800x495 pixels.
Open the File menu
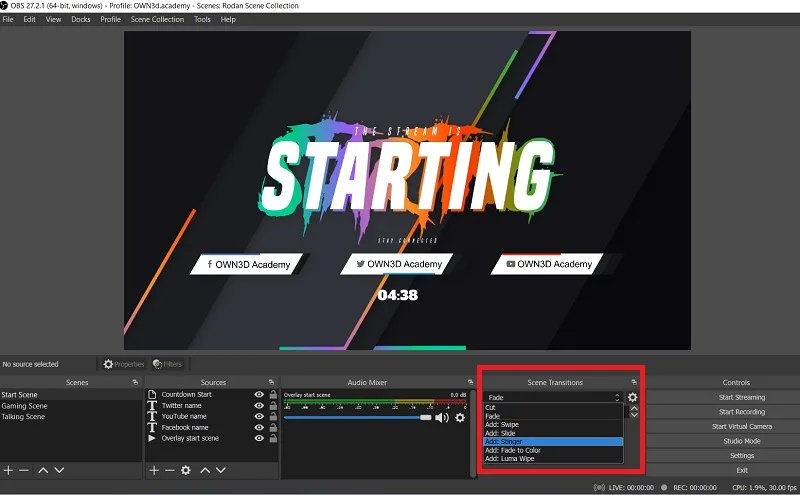8,19
